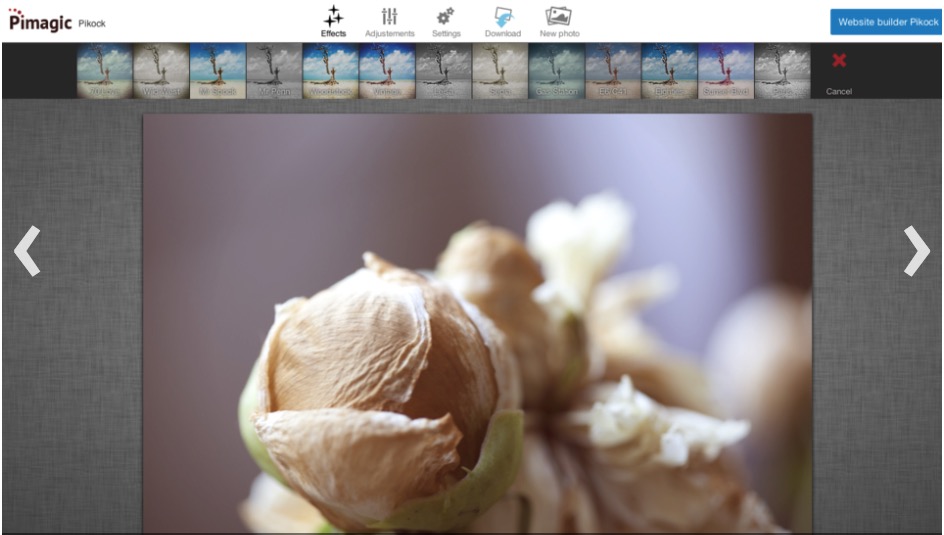The image size is (944, 535).
Task: Load a New photo
Action: click(559, 21)
